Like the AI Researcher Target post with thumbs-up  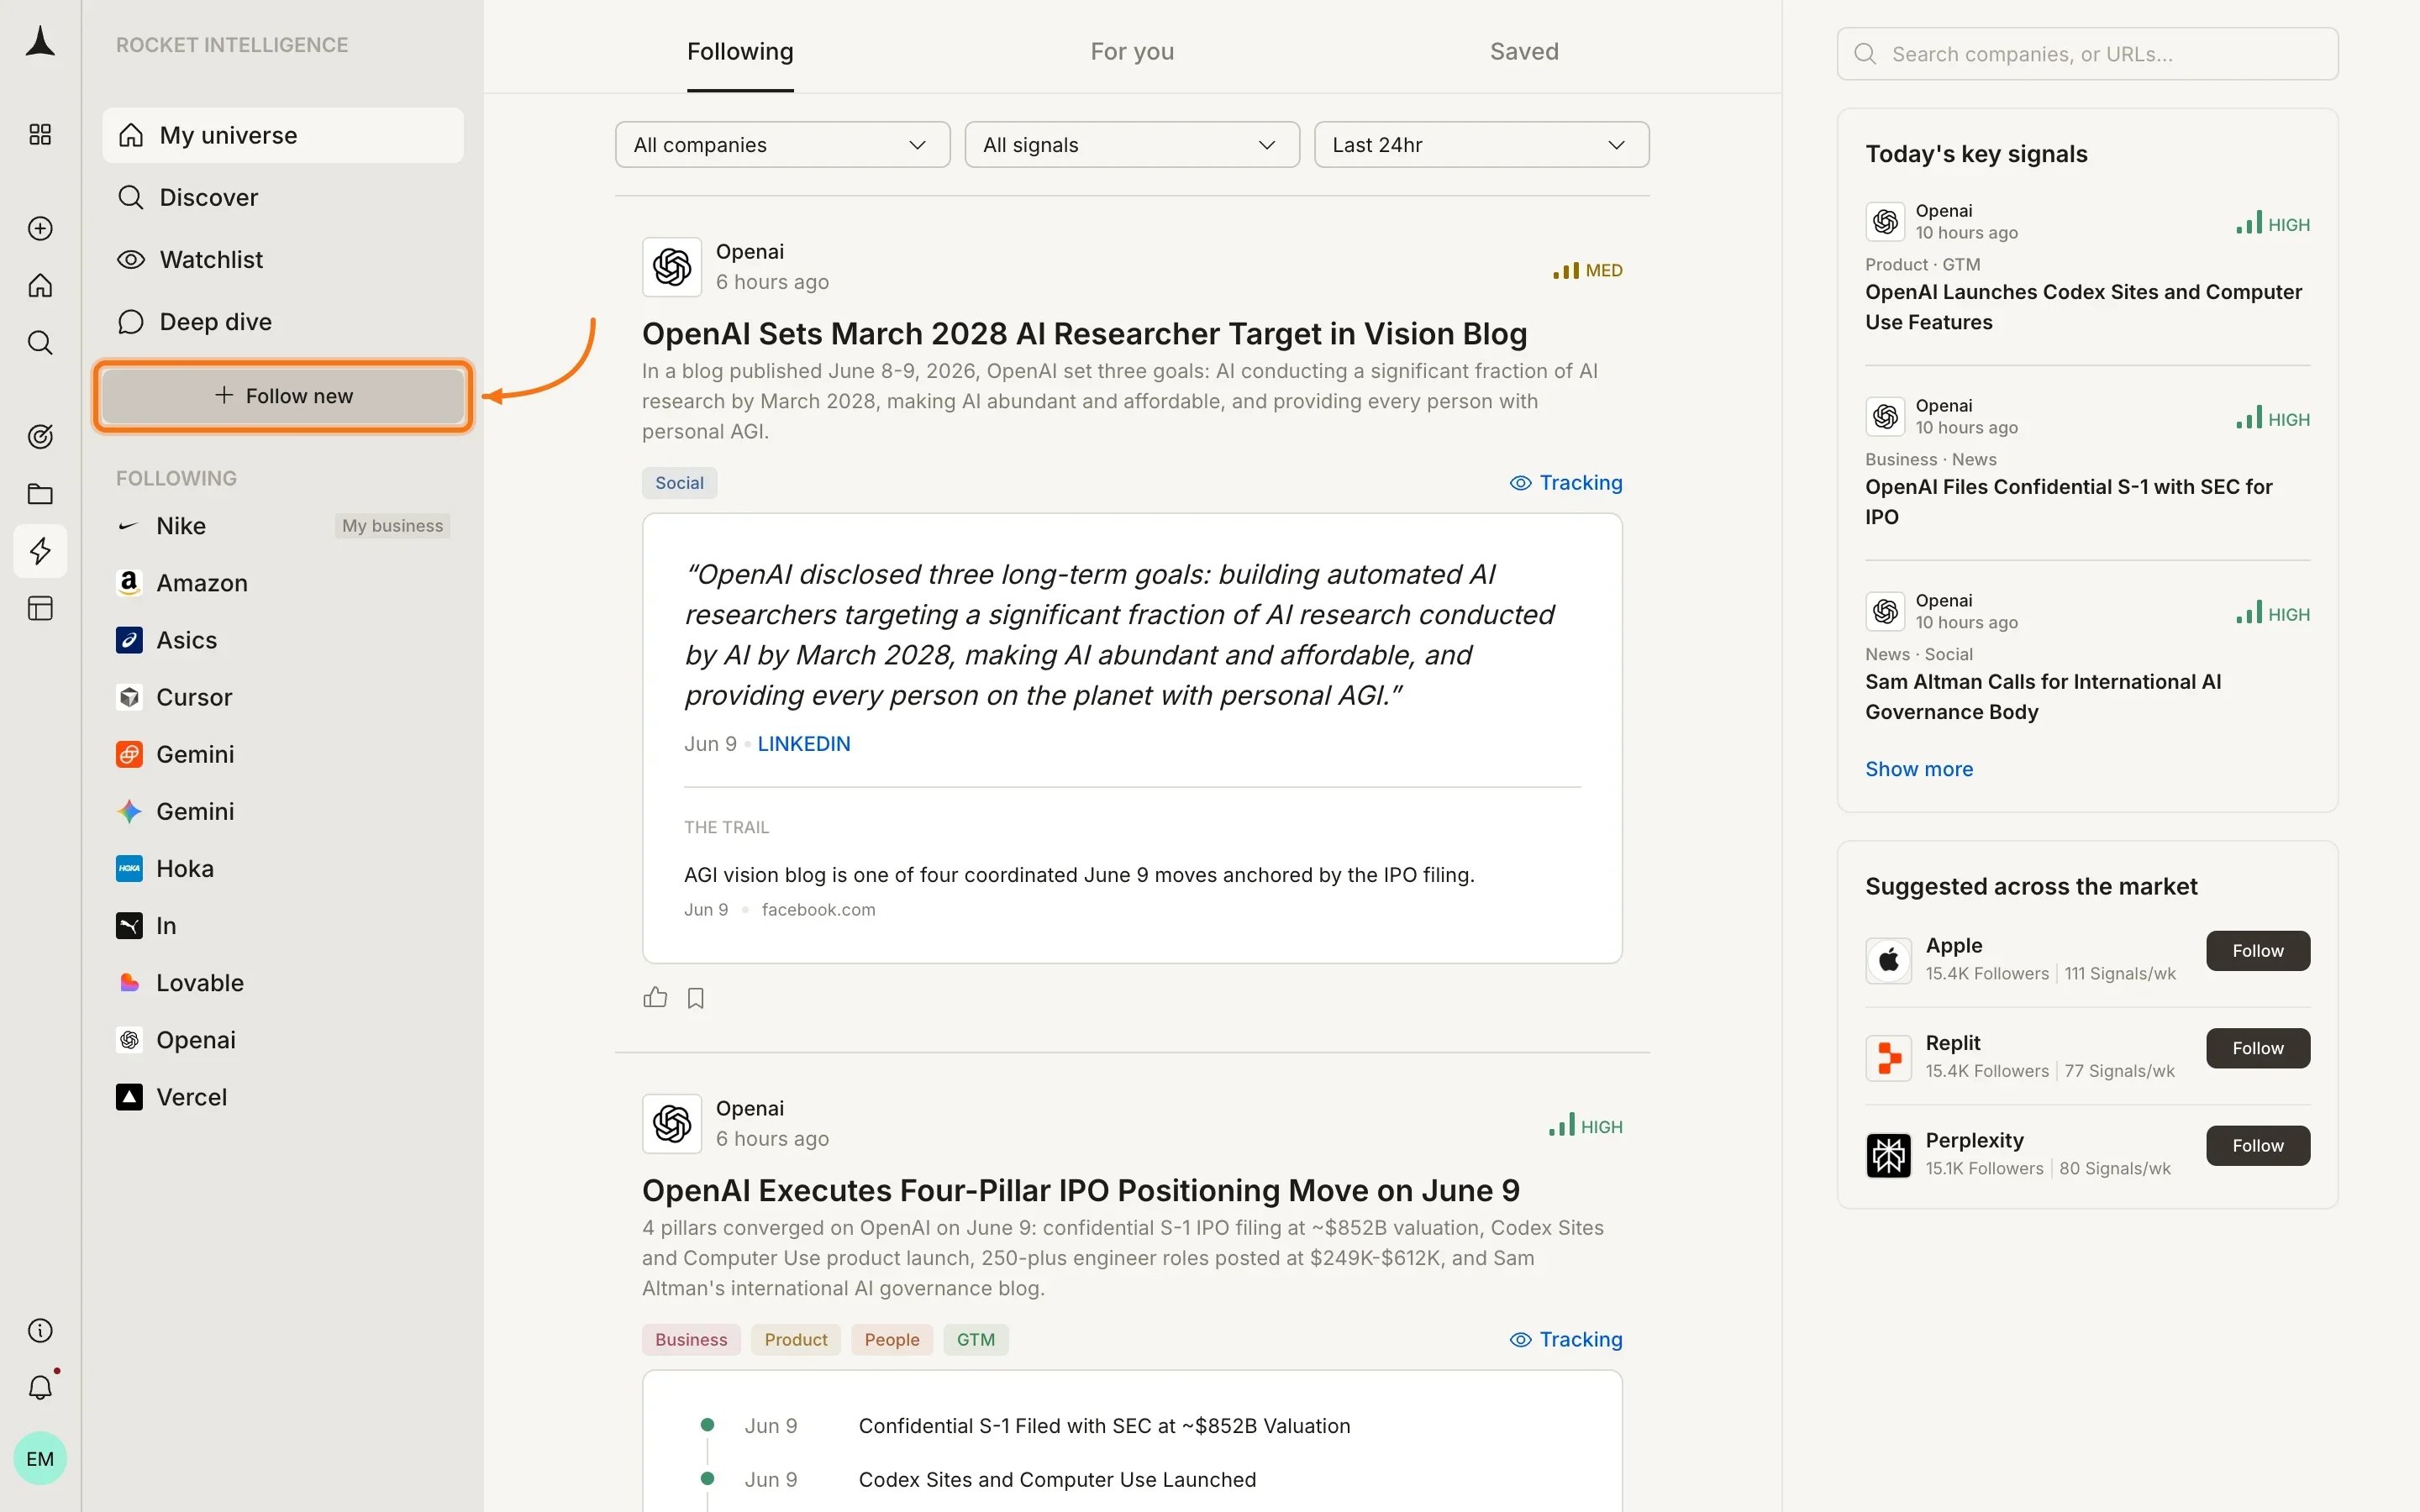click(655, 997)
